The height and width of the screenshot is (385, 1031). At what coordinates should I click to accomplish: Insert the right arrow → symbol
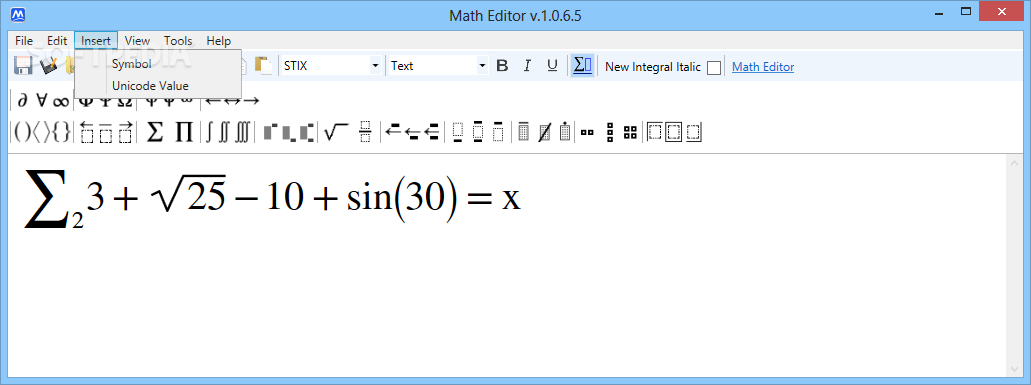point(251,101)
